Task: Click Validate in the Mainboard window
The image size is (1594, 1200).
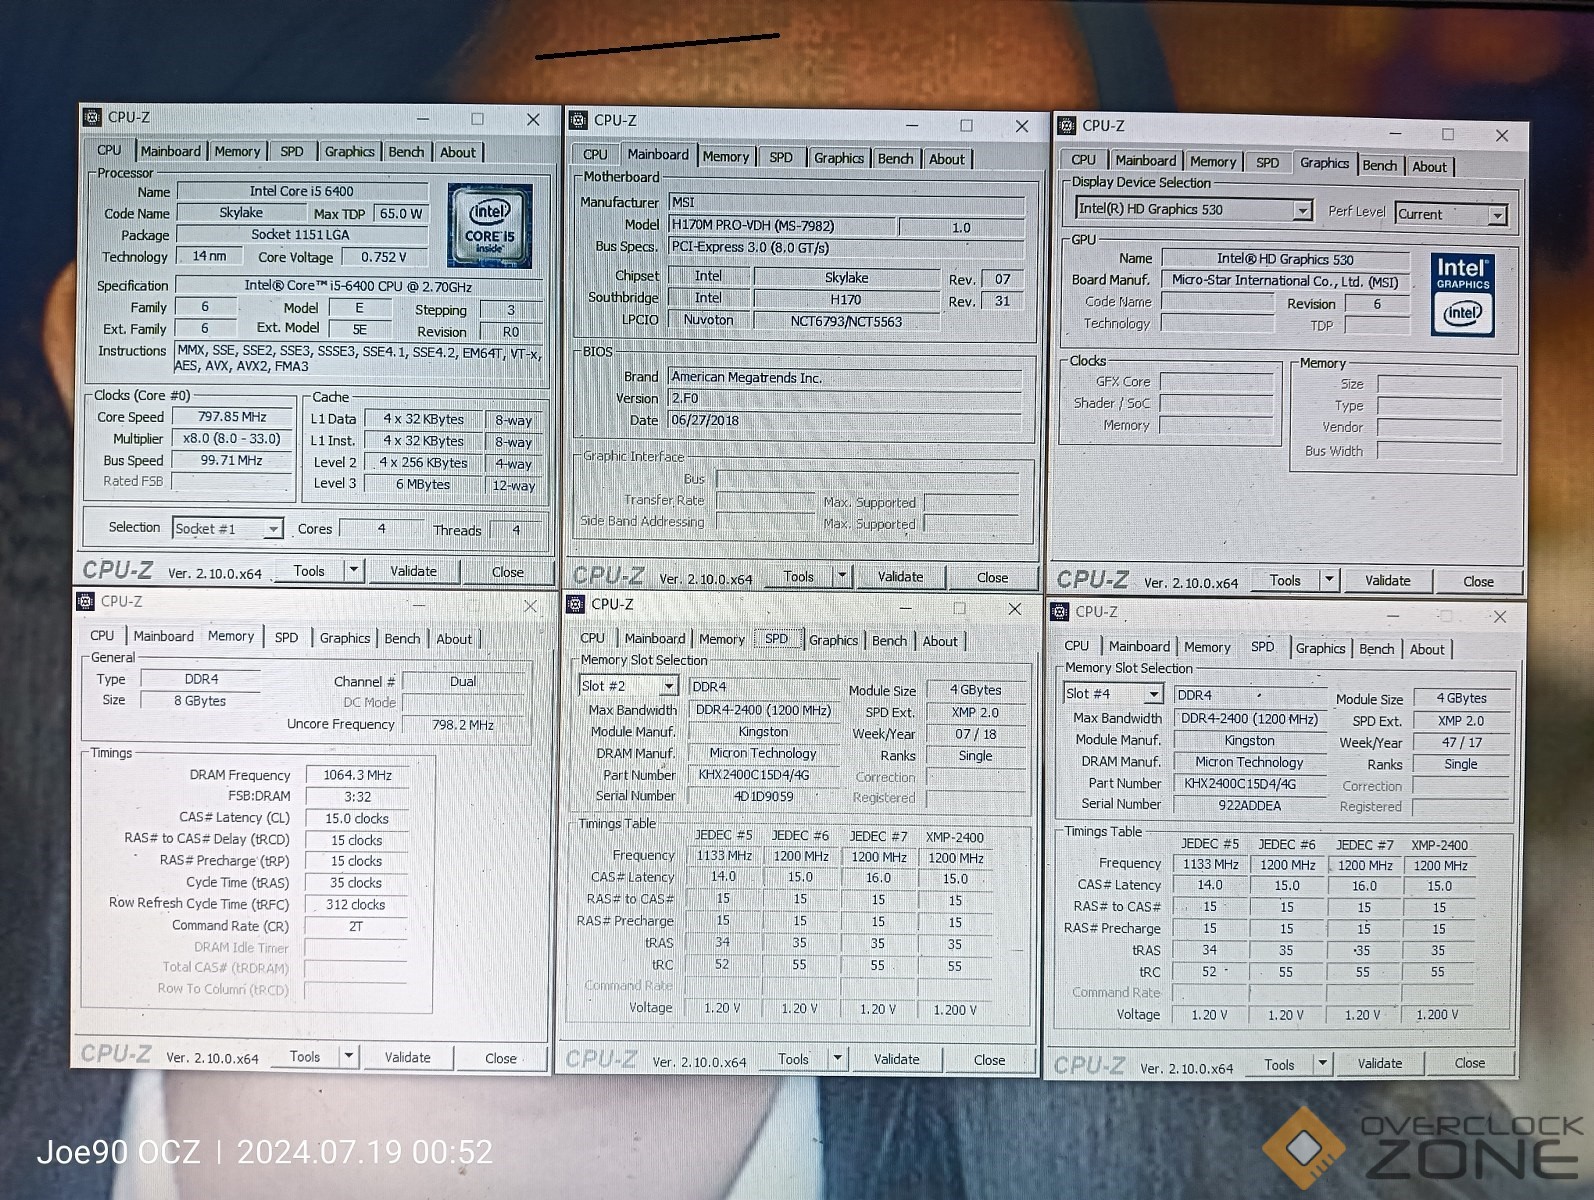Action: pos(900,576)
